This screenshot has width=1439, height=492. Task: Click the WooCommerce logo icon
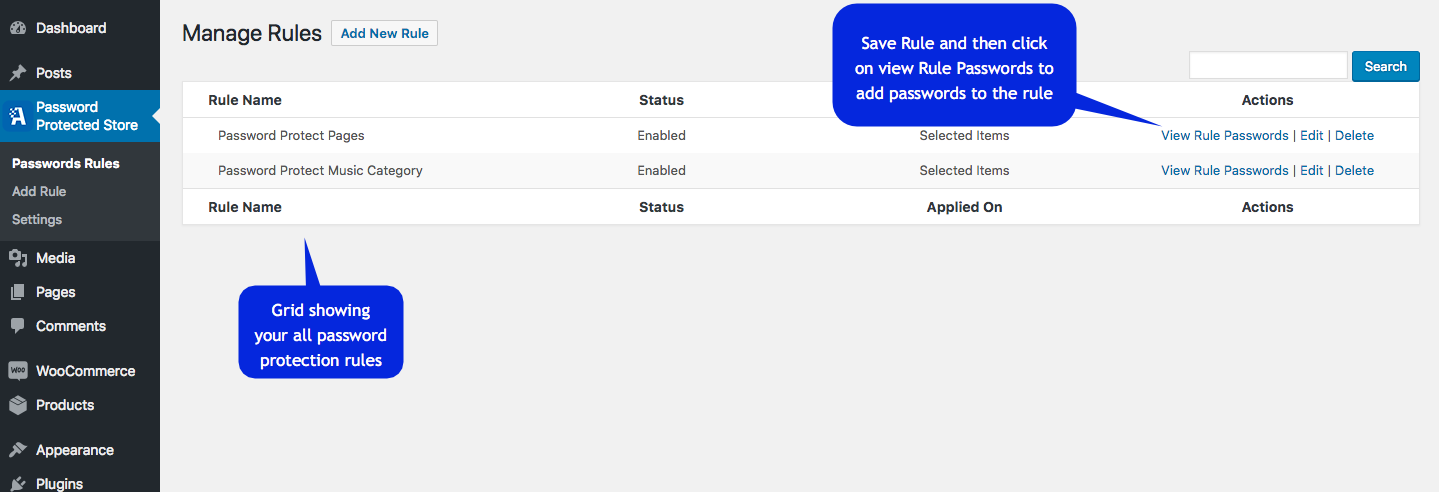17,371
